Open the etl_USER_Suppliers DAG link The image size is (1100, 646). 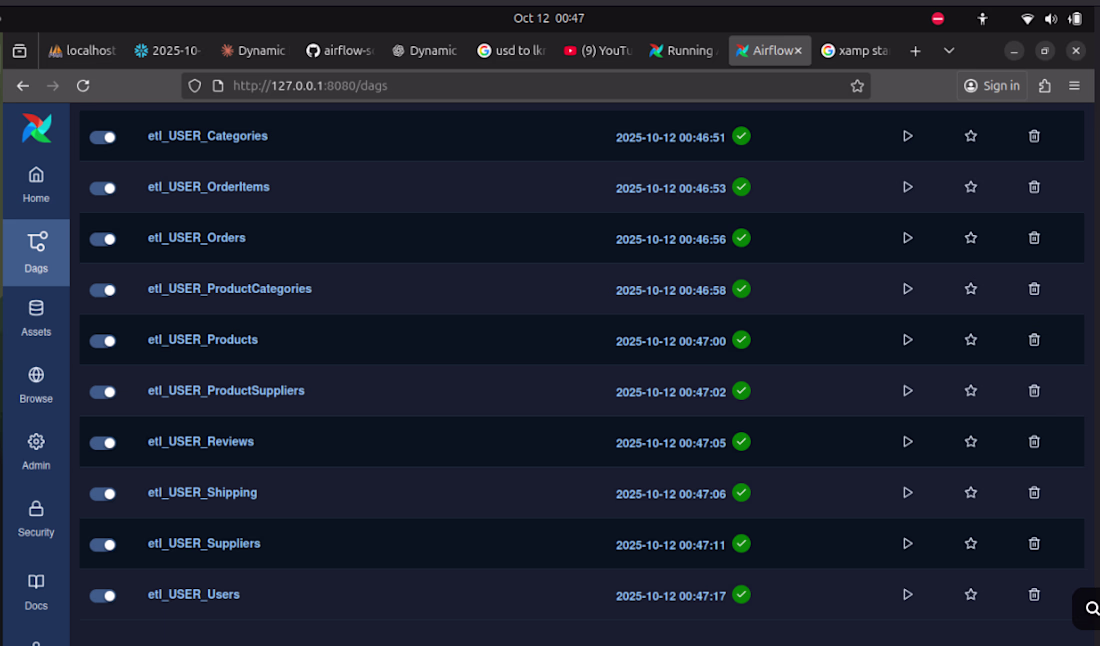(x=204, y=544)
